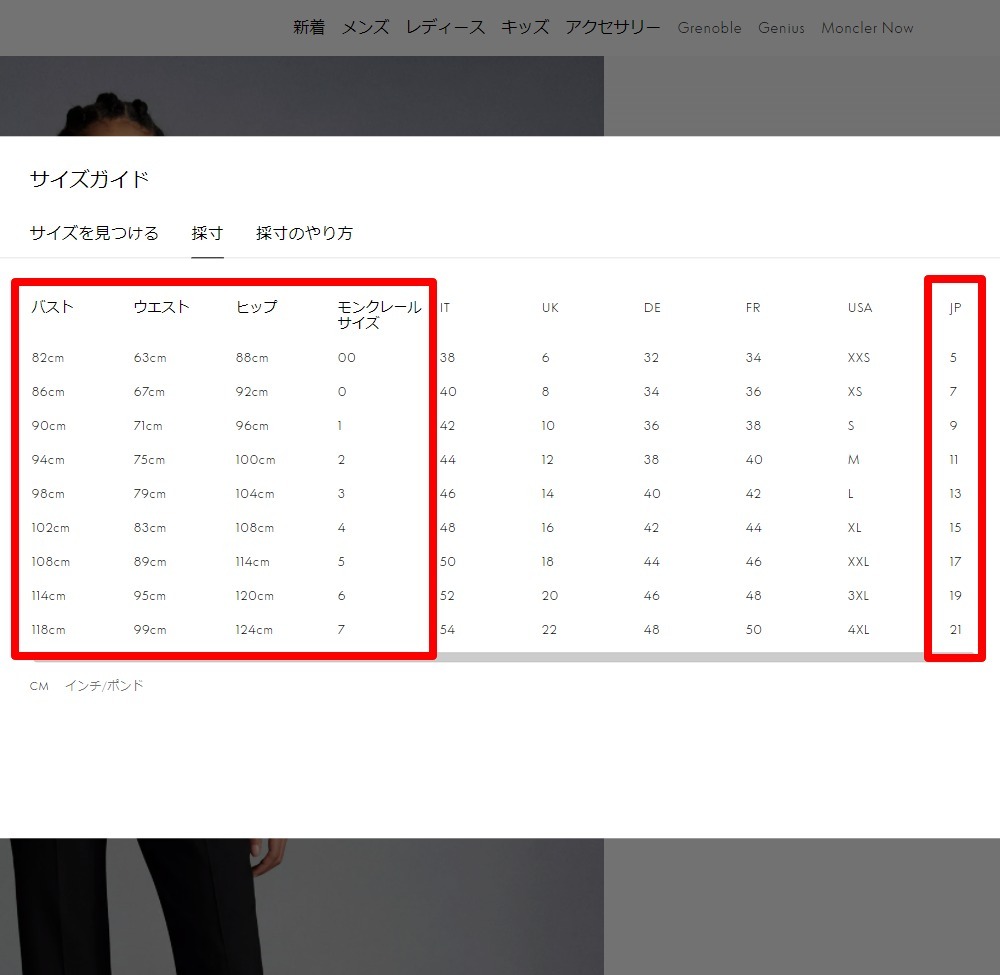
Task: Click the JP size 17 cell
Action: click(x=955, y=562)
